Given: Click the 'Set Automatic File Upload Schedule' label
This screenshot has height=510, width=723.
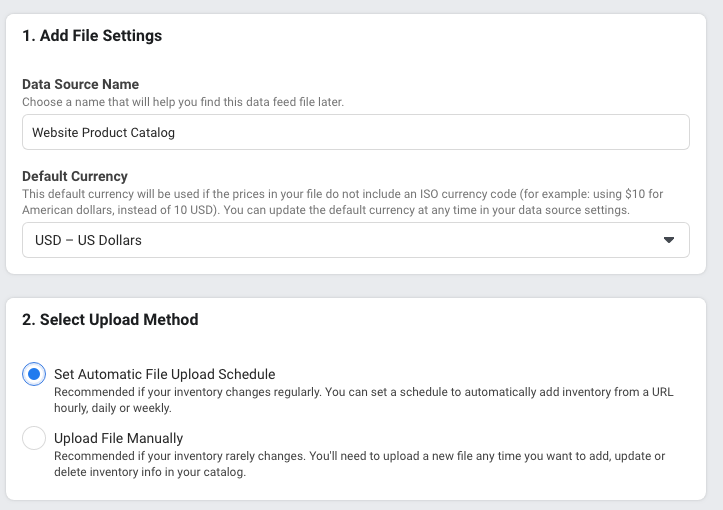Looking at the screenshot, I should [x=164, y=374].
